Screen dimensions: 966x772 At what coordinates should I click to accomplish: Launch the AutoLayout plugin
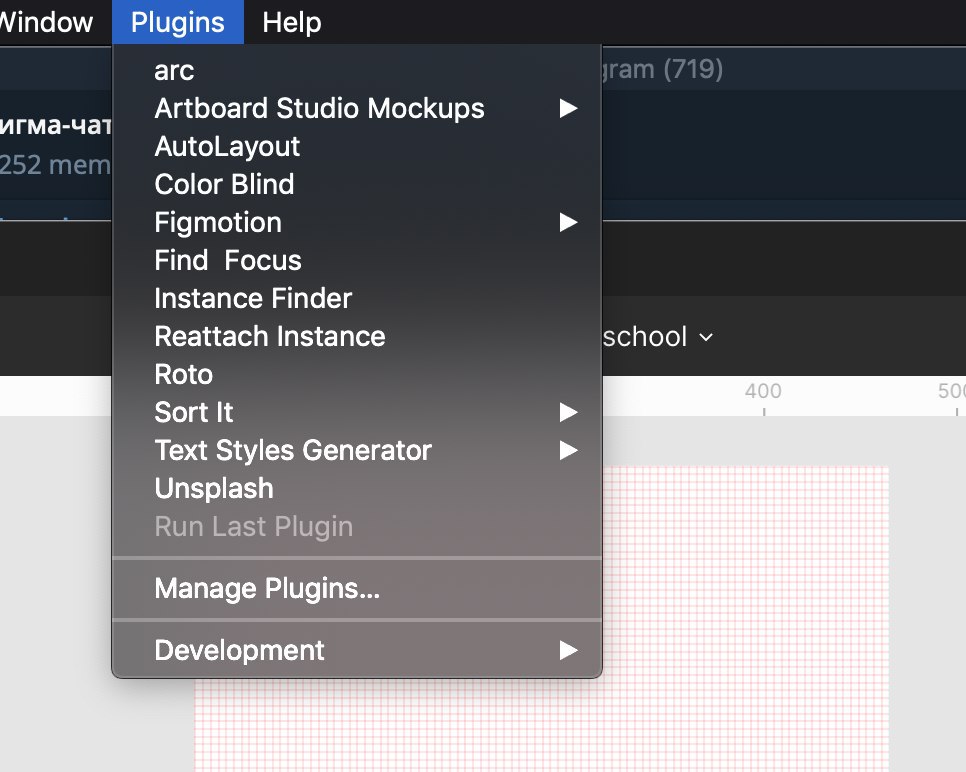pos(357,147)
